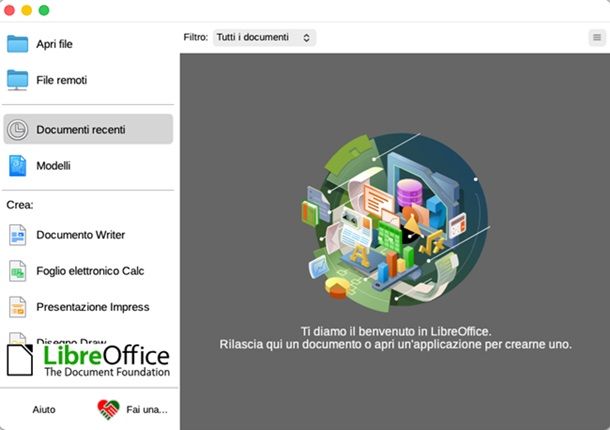Viewport: 610px width, 430px height.
Task: Click the File remoti network folder icon
Action: click(18, 80)
